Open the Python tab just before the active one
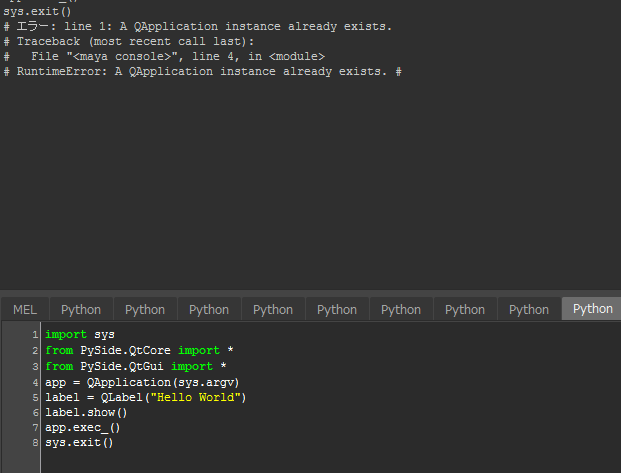 [x=529, y=309]
